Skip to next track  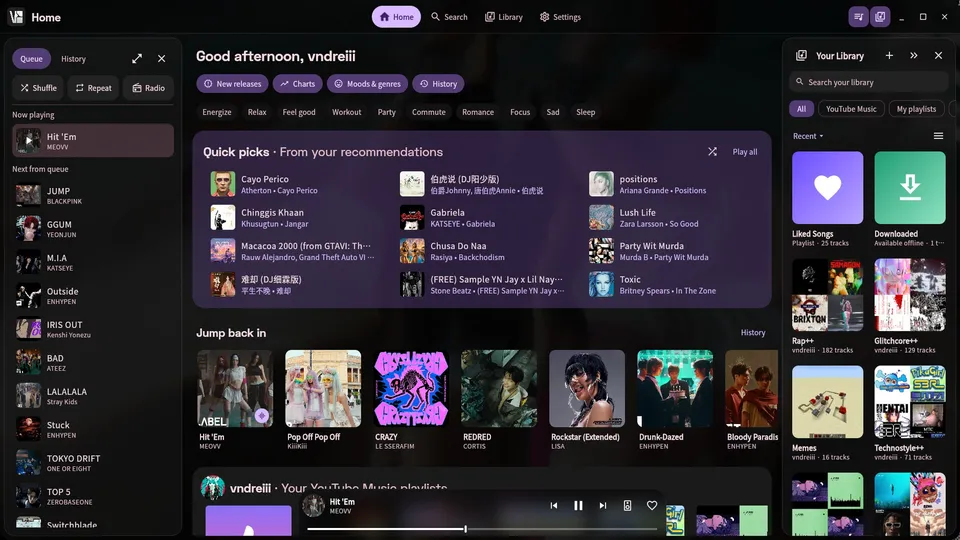(602, 506)
